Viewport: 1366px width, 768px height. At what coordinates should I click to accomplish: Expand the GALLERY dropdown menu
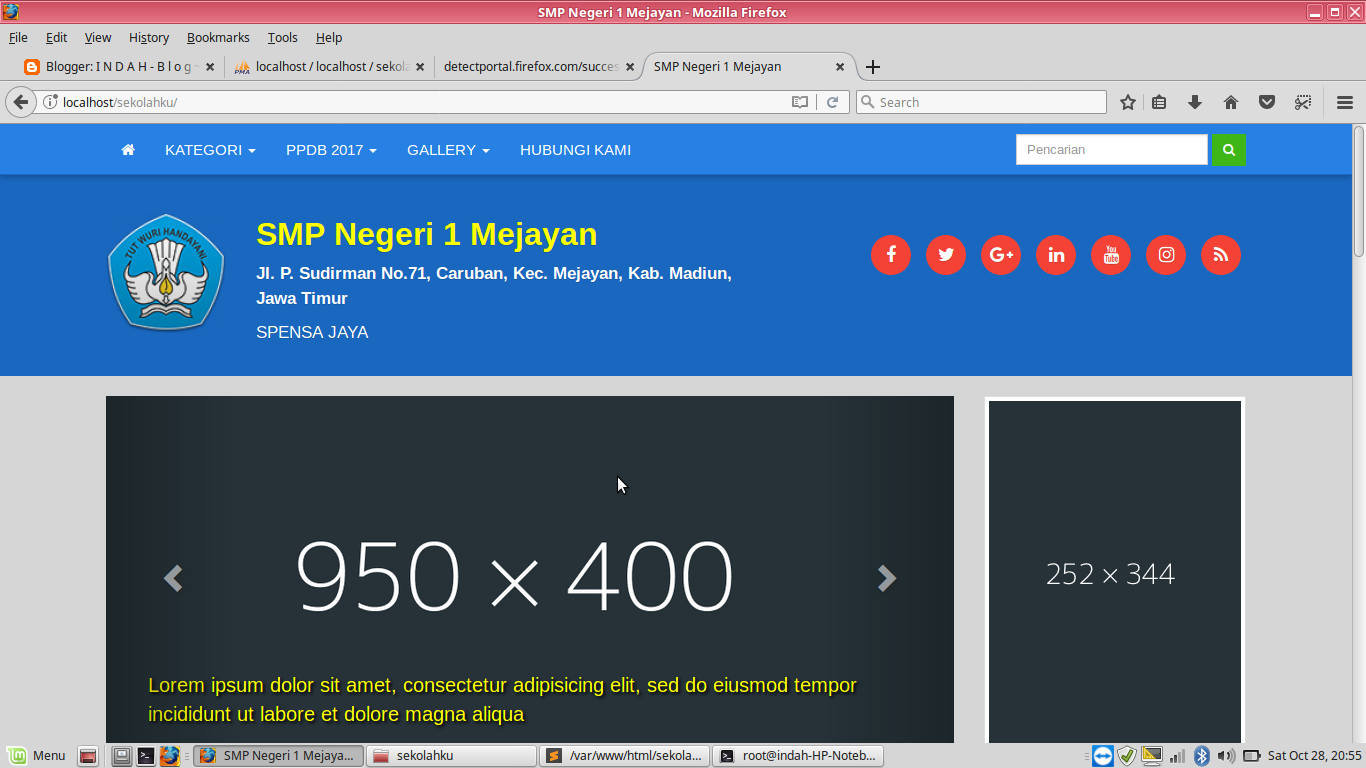coord(447,149)
